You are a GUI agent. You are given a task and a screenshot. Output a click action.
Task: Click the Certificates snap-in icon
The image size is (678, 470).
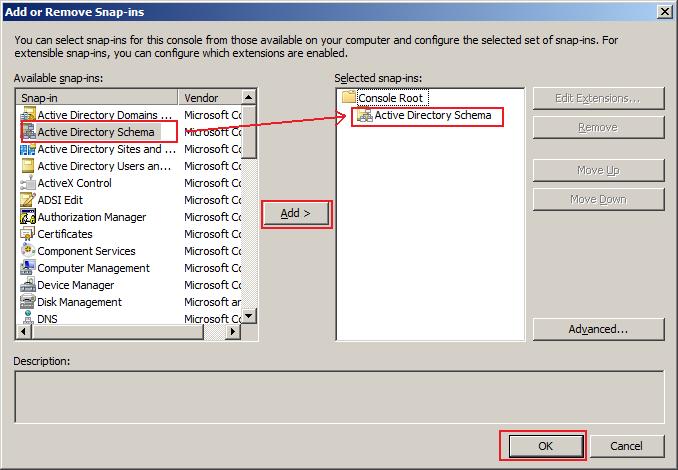coord(28,234)
